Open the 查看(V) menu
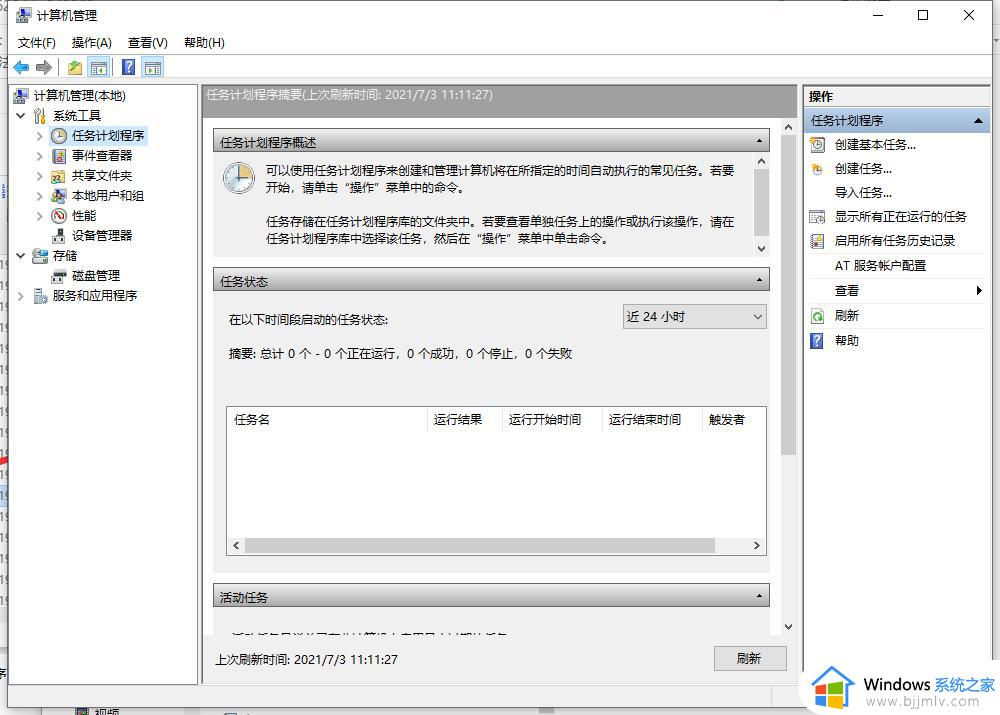Screen dimensions: 1000x715 (147, 43)
